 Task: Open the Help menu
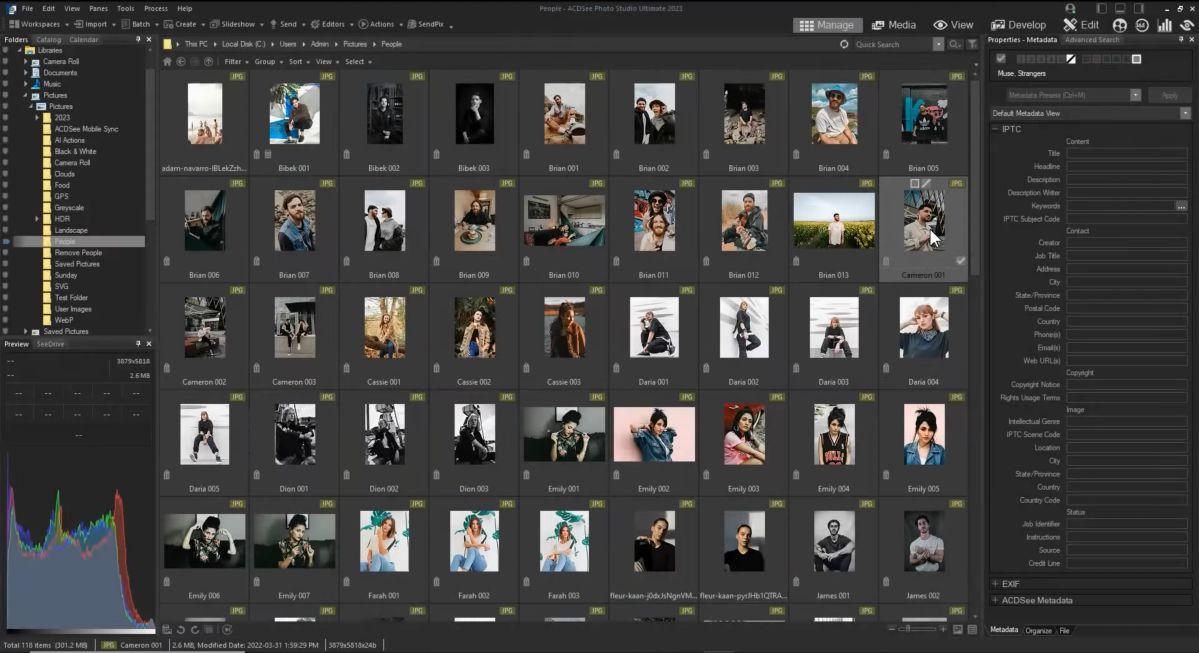tap(184, 8)
